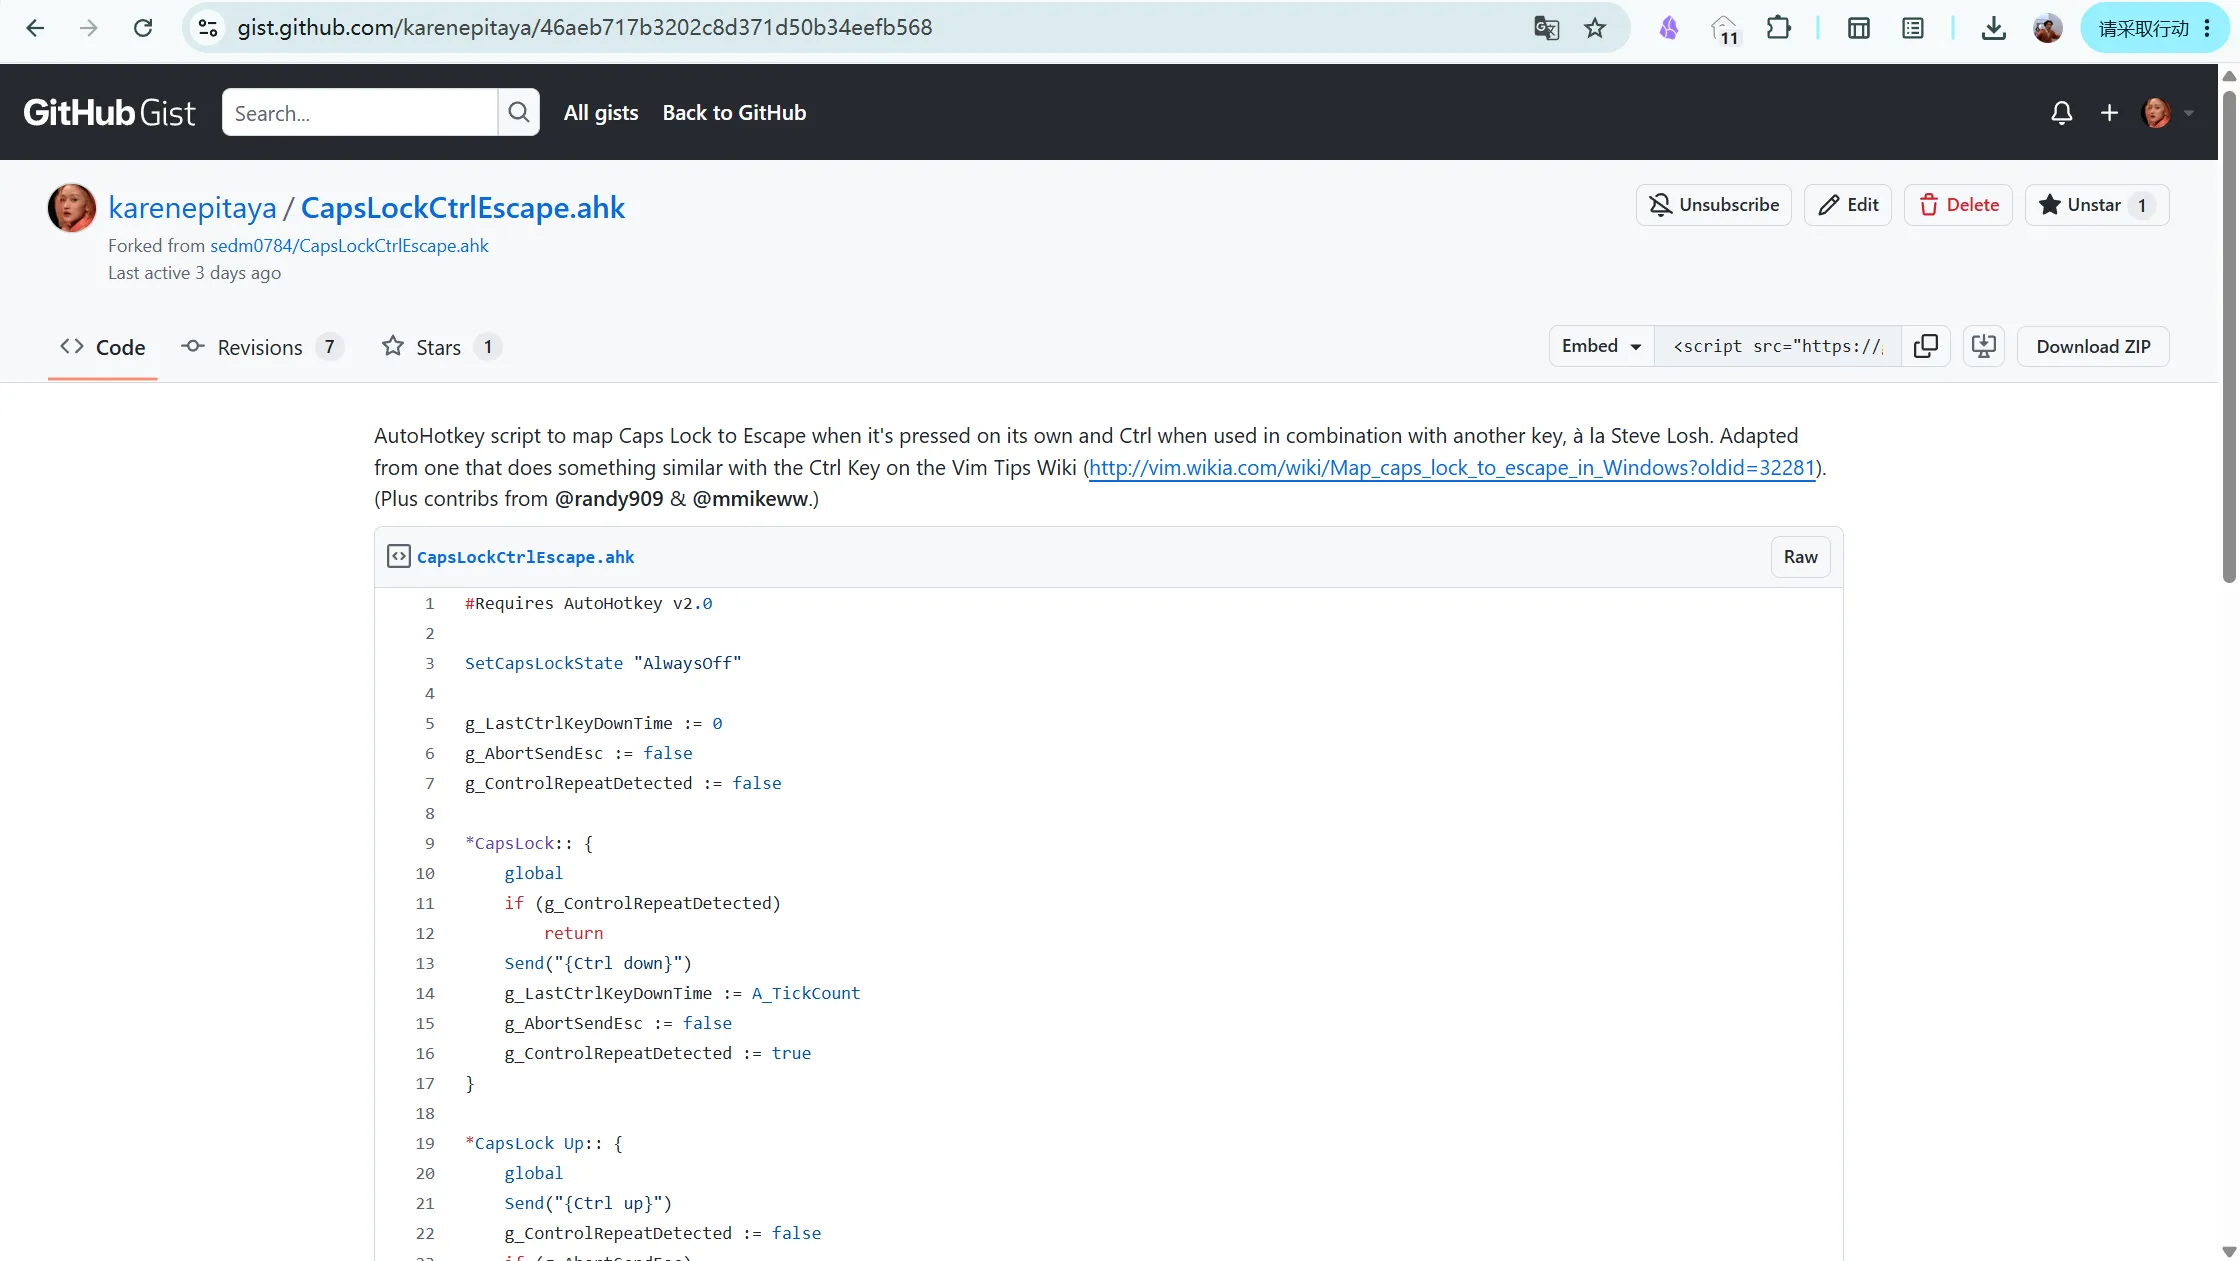Image resolution: width=2240 pixels, height=1261 pixels.
Task: Unstar this gist
Action: (2097, 205)
